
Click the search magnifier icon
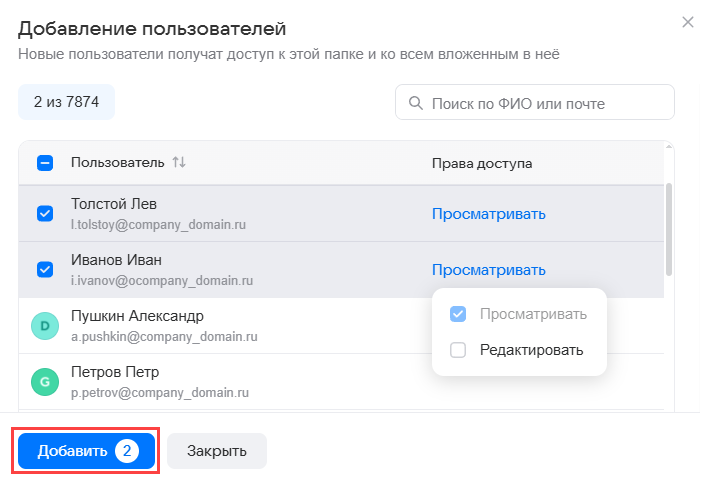[x=414, y=103]
